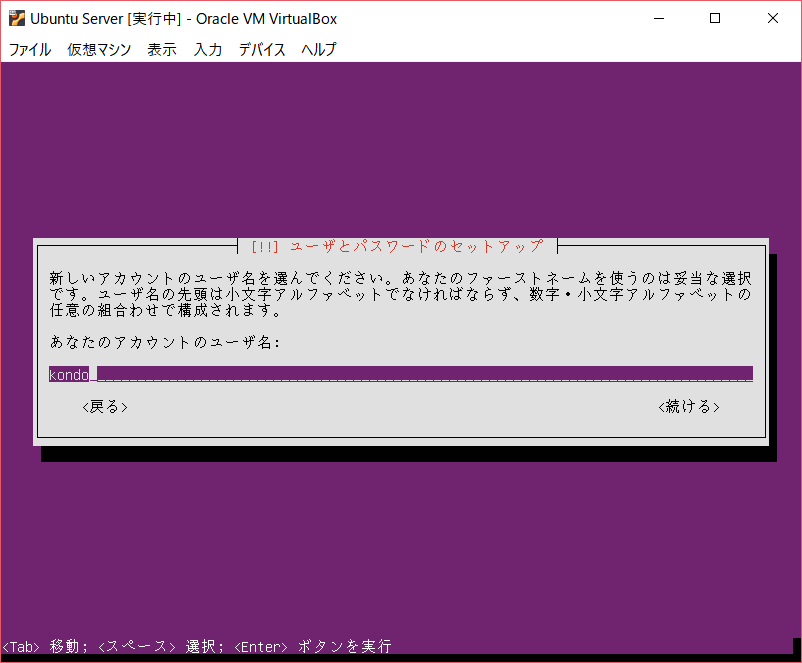
Task: Open the ヘルプ menu
Action: 318,49
